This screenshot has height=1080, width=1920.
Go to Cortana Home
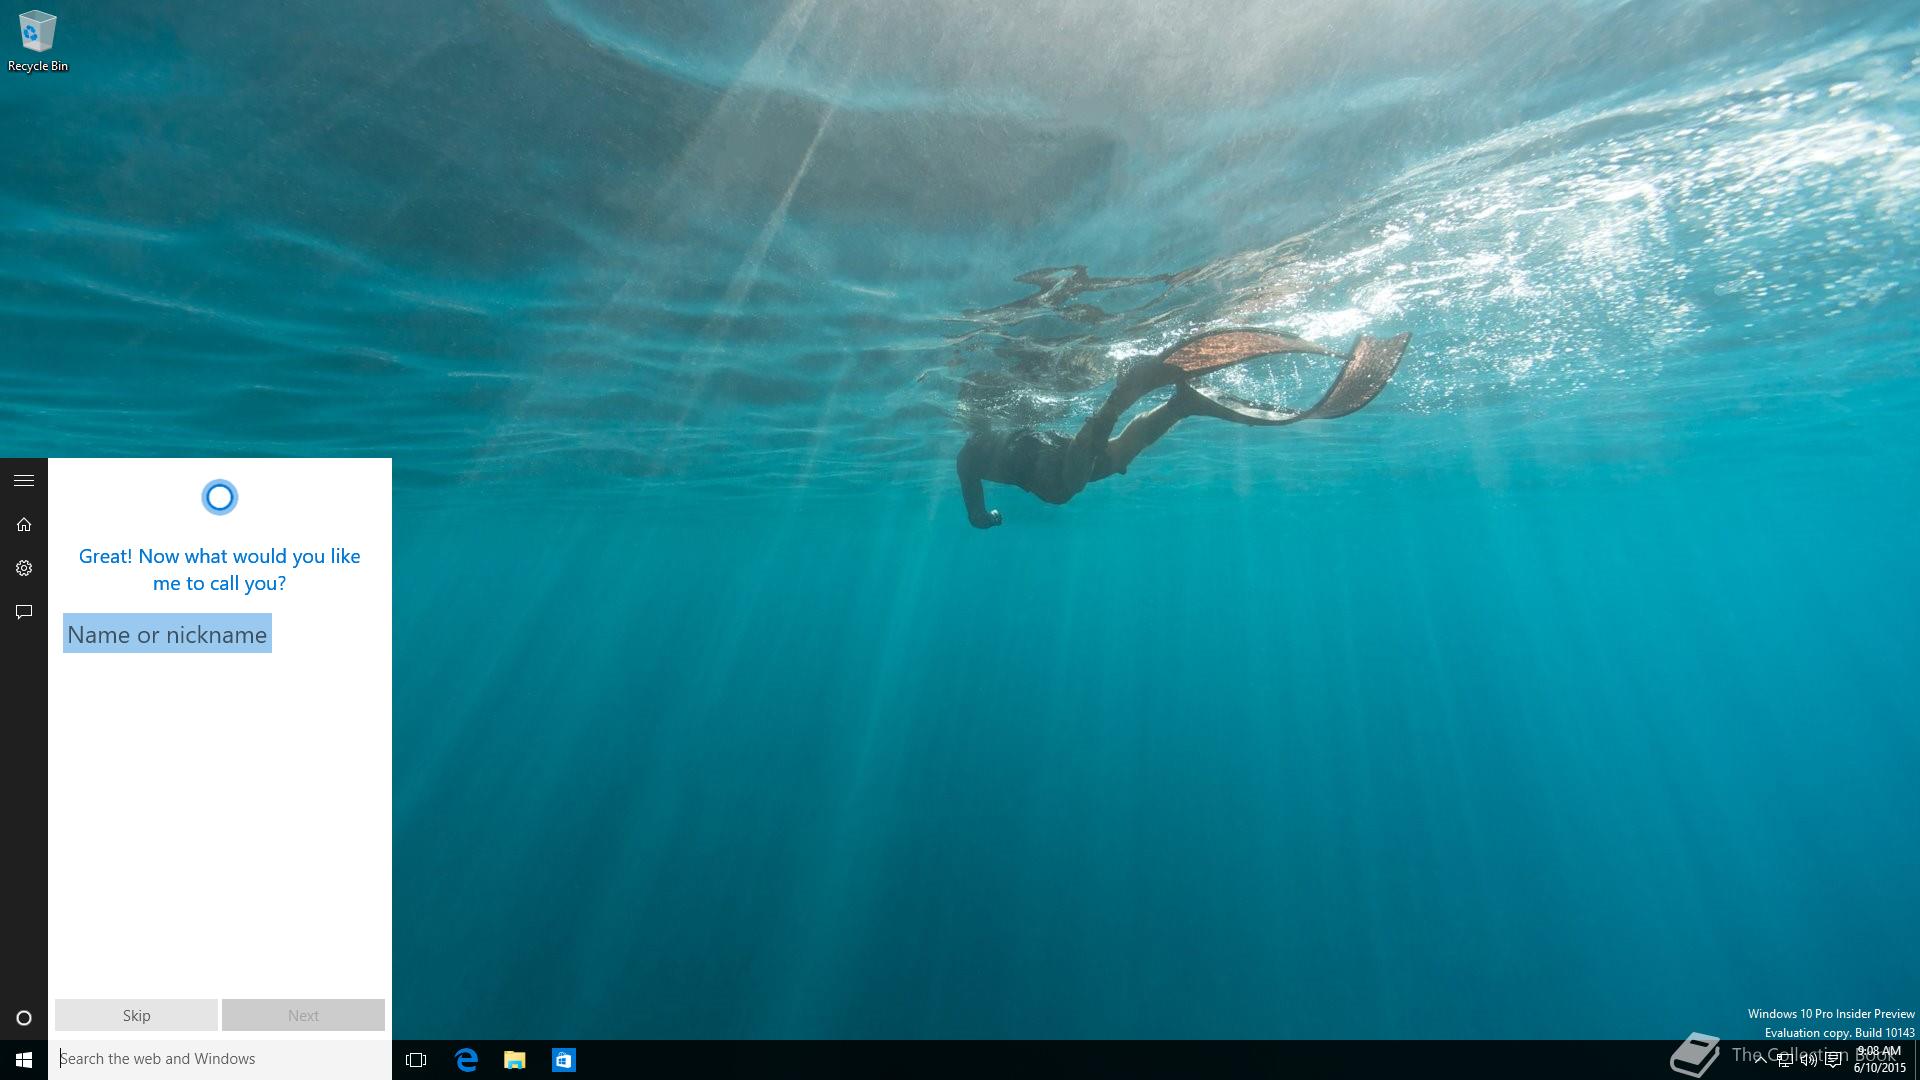coord(24,525)
